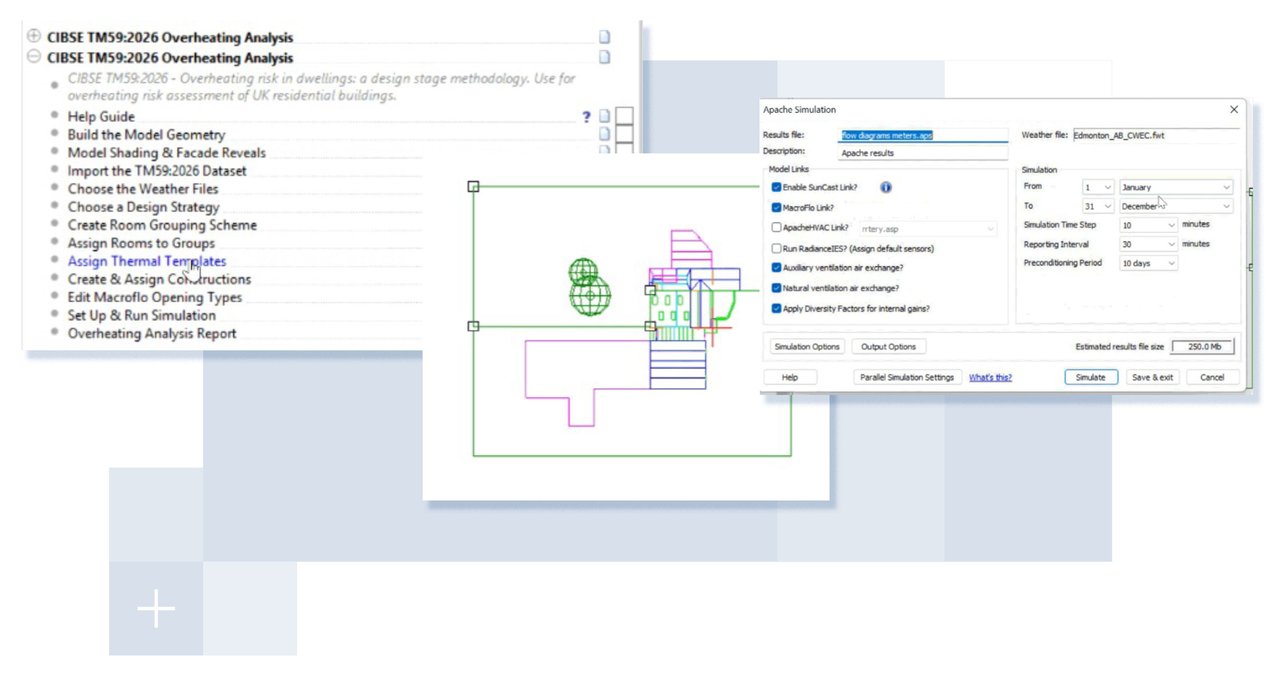The height and width of the screenshot is (675, 1280).
Task: Open Set Up & Run Simulation step
Action: [141, 315]
